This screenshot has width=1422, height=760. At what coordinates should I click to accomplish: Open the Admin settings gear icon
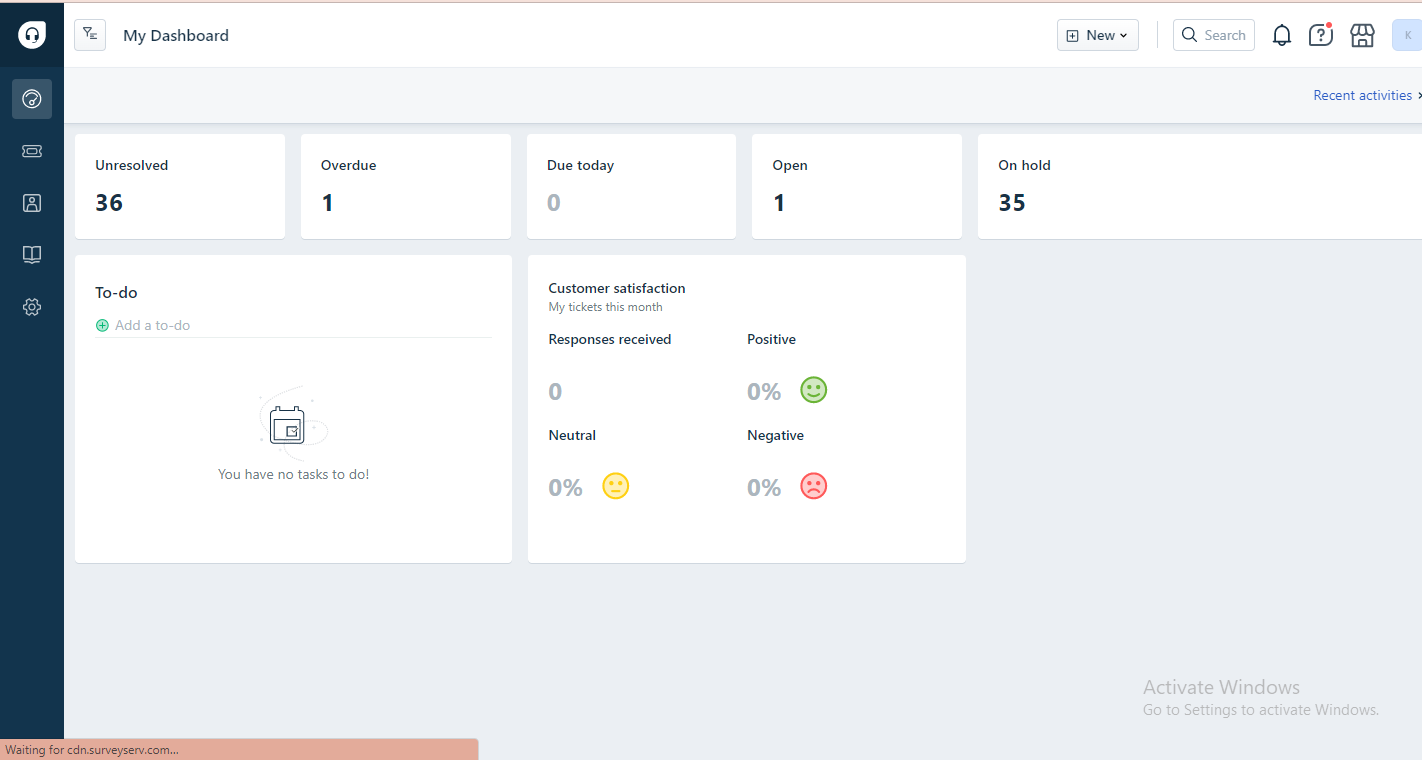pos(32,307)
